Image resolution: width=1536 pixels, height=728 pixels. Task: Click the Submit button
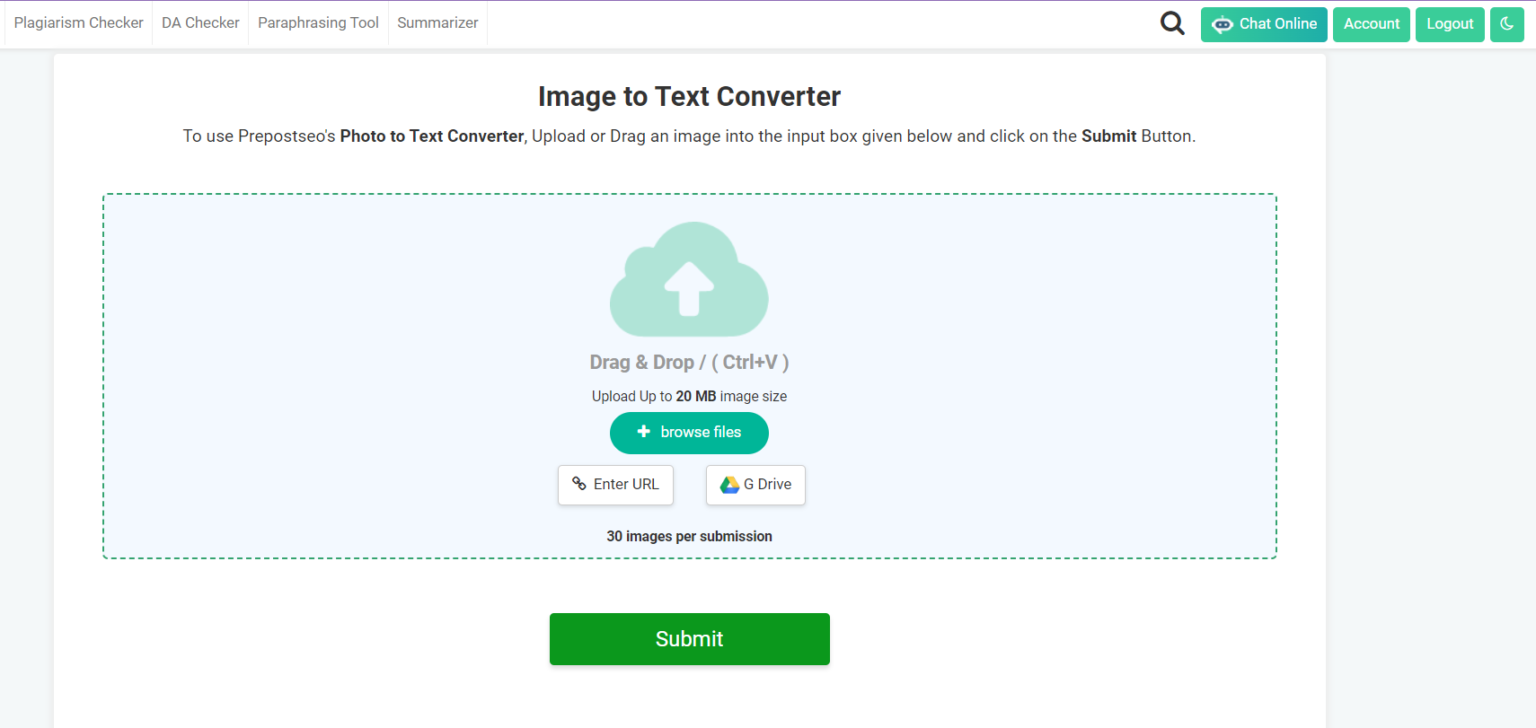point(689,639)
